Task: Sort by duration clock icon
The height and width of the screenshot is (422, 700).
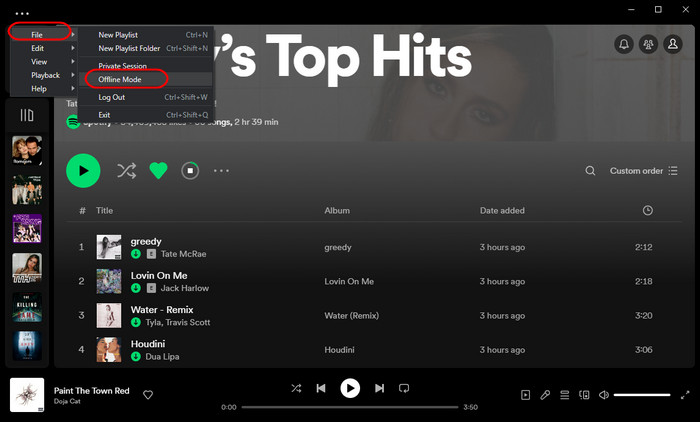Action: 647,210
